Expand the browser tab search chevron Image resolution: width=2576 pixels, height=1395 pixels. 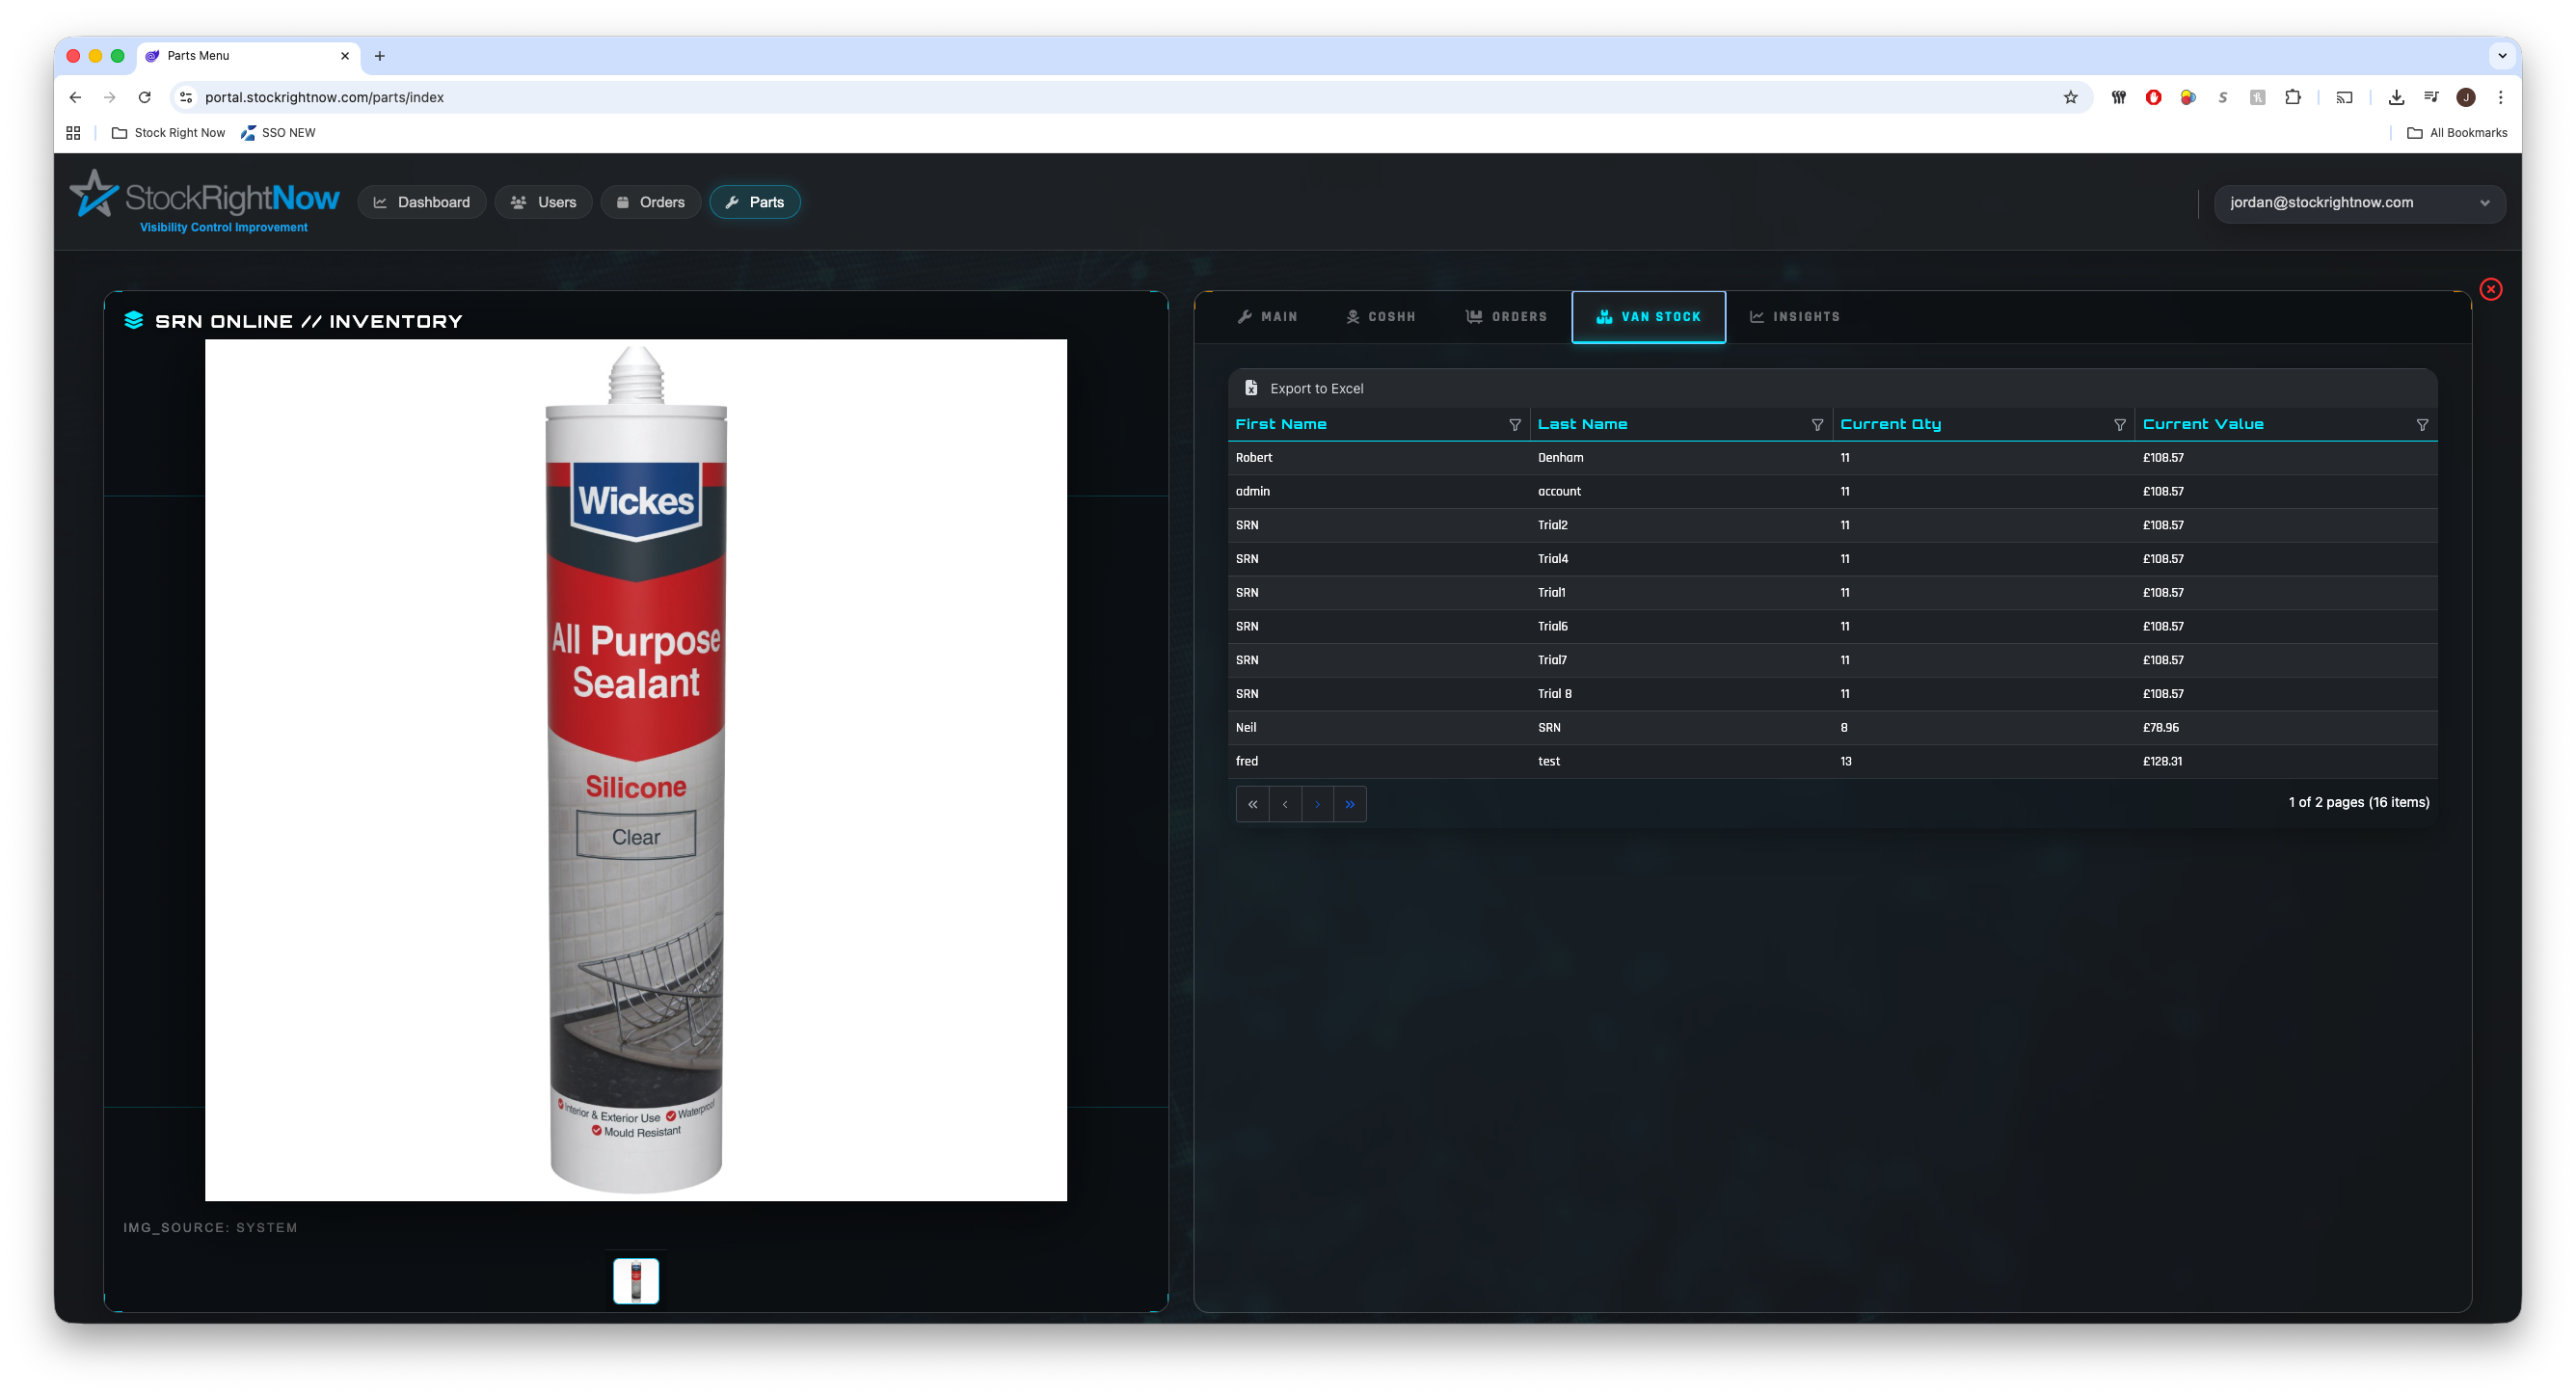(2502, 56)
